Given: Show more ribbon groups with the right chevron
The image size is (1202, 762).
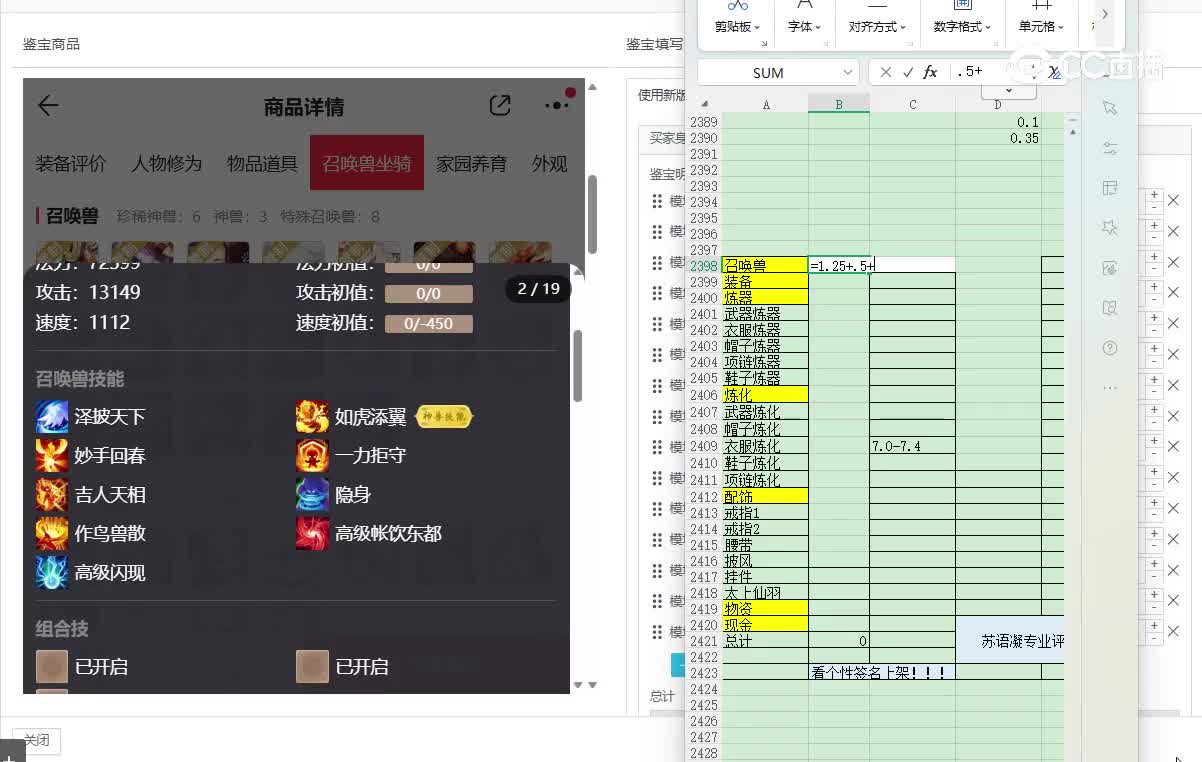Looking at the screenshot, I should click(1104, 14).
